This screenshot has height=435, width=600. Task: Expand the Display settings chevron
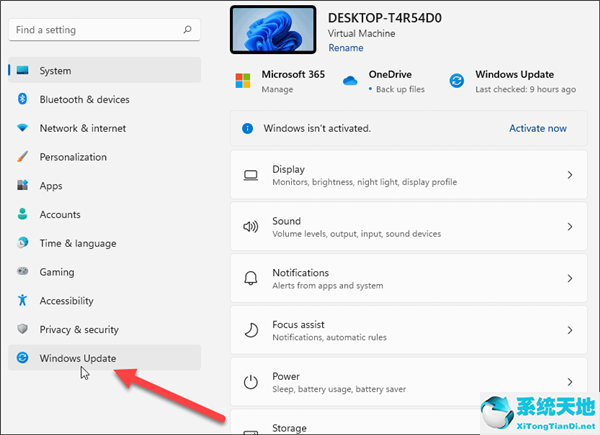(x=570, y=175)
